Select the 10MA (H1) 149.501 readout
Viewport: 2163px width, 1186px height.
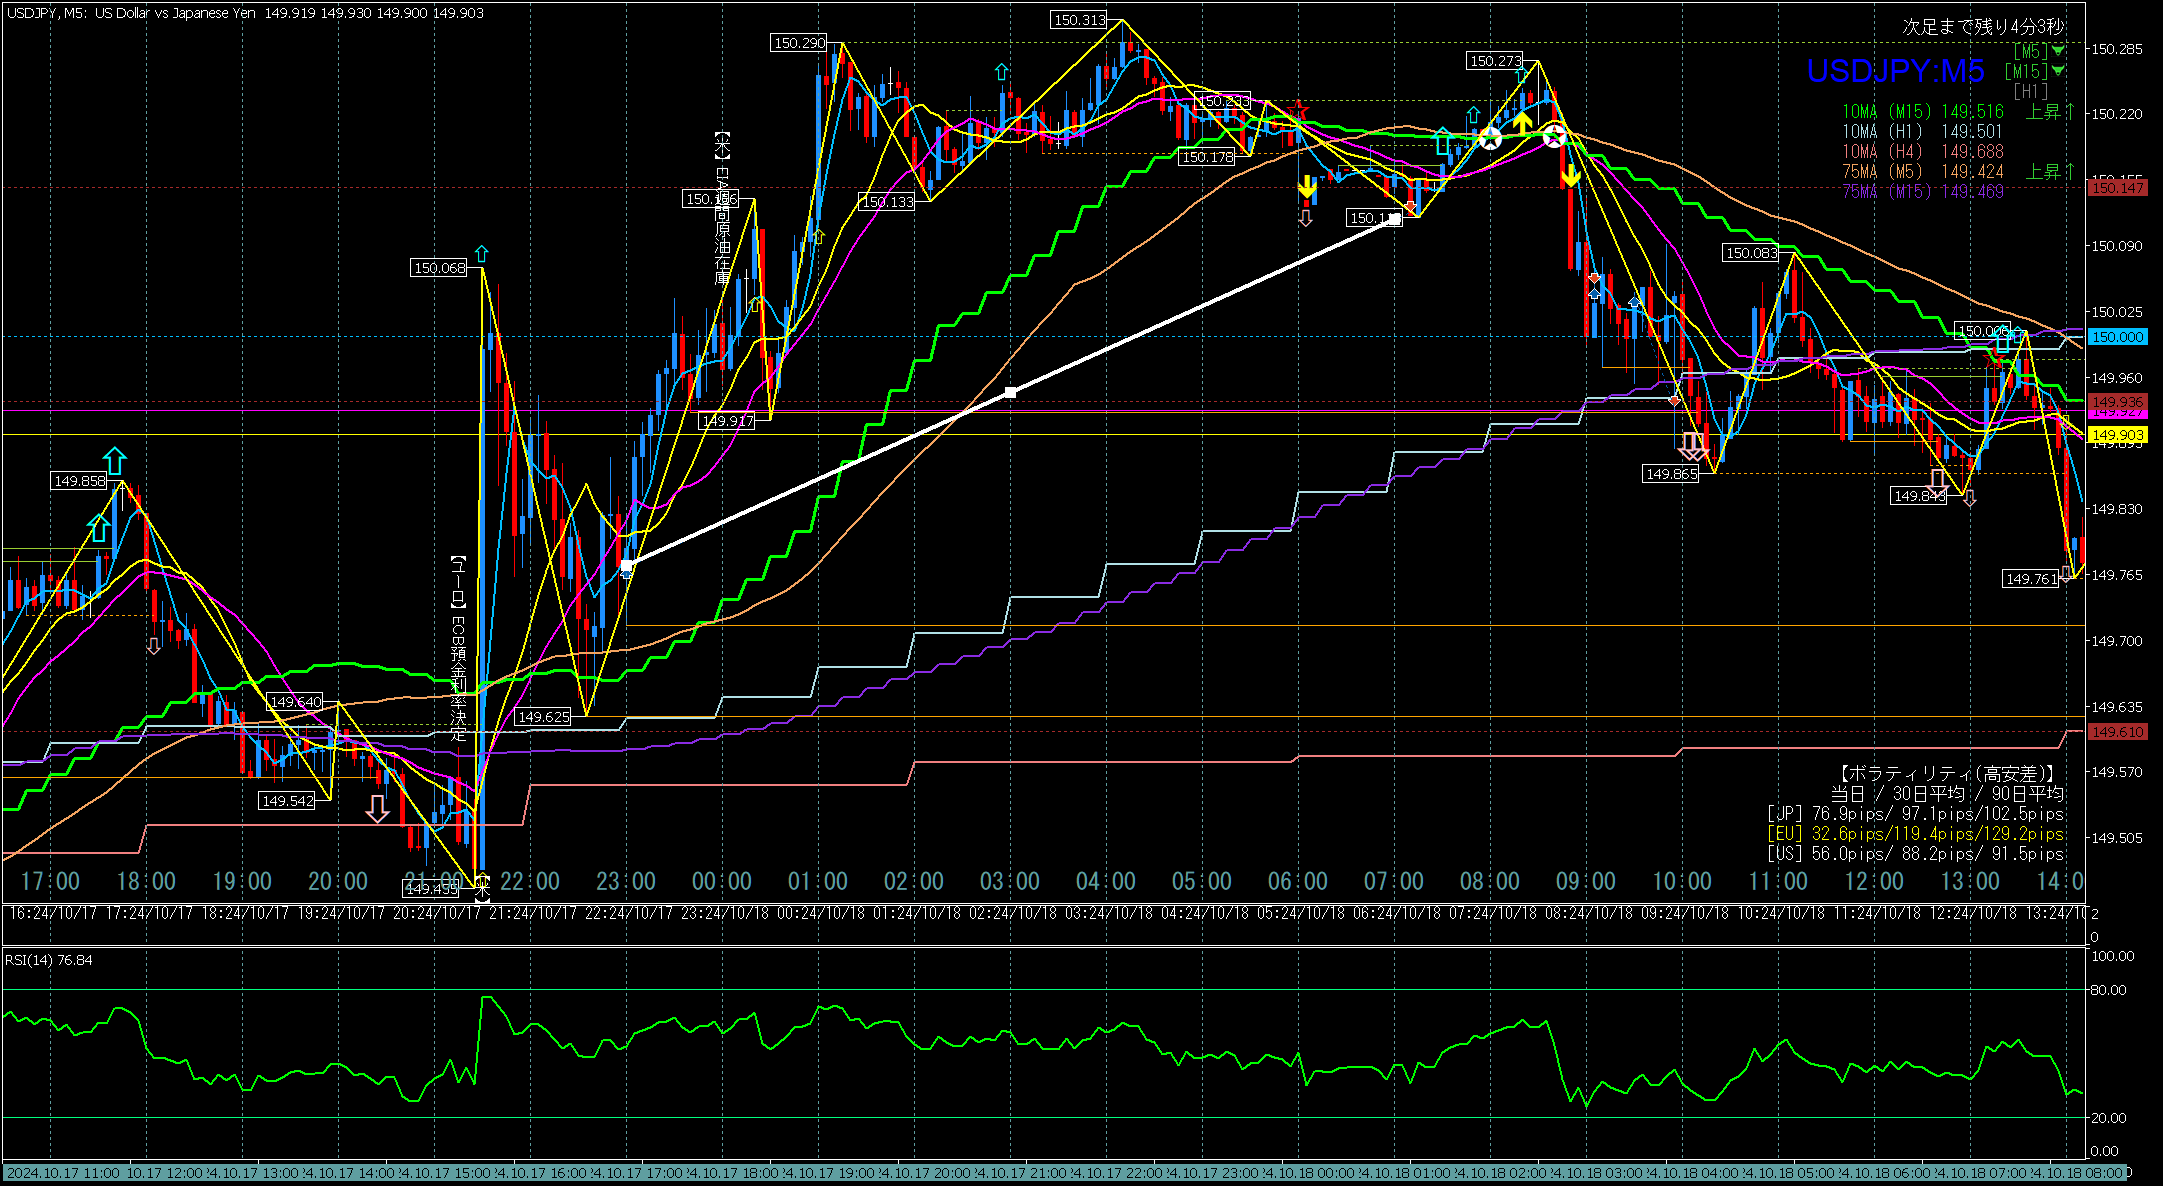(1923, 132)
